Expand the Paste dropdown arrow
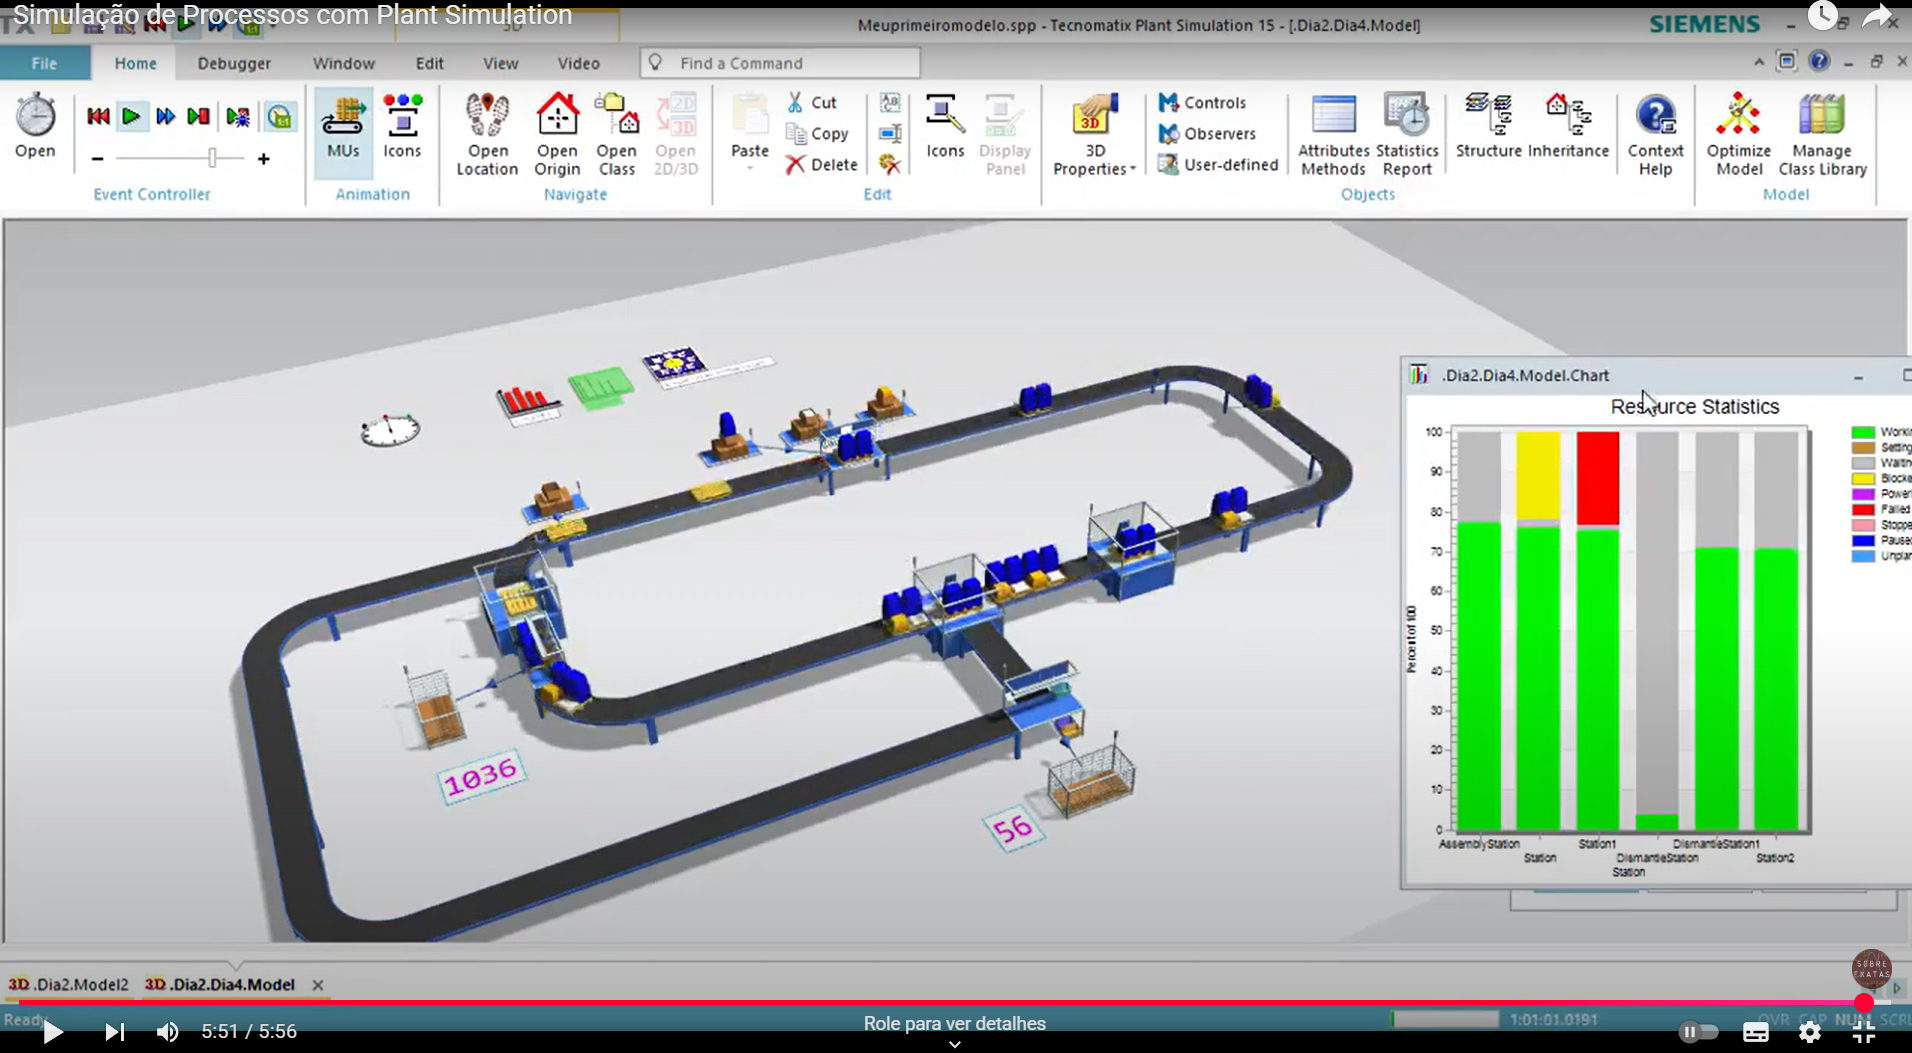This screenshot has width=1912, height=1053. click(x=750, y=169)
